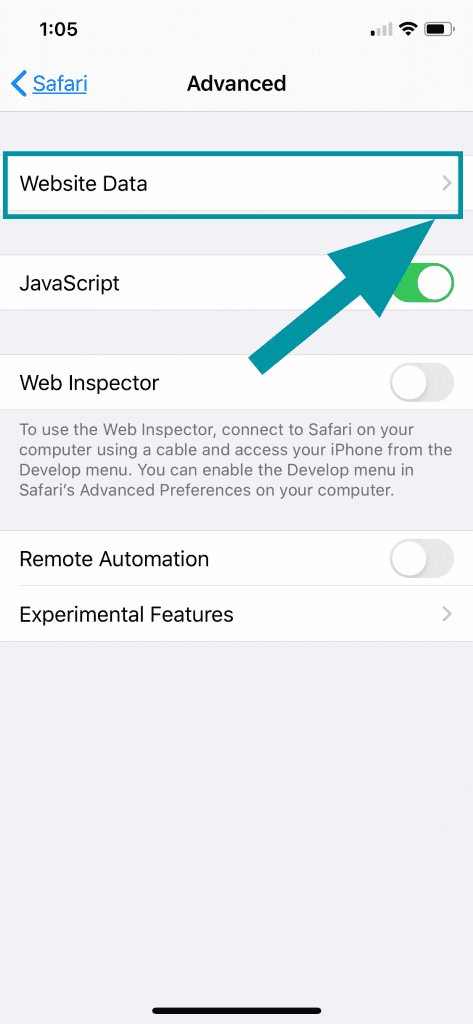Tap the home indicator bar
The width and height of the screenshot is (473, 1024).
pyautogui.click(x=236, y=1010)
